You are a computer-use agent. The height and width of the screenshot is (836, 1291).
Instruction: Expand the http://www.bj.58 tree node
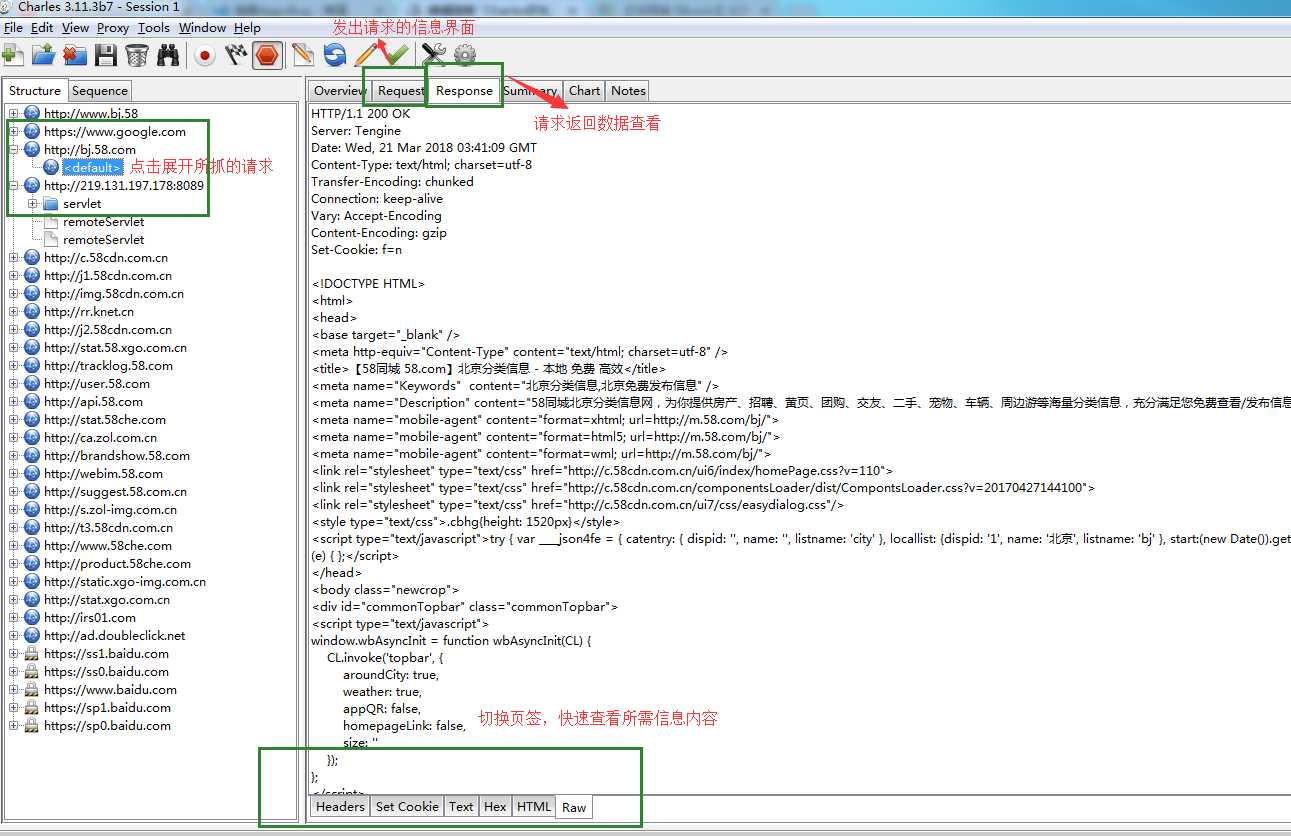point(14,114)
